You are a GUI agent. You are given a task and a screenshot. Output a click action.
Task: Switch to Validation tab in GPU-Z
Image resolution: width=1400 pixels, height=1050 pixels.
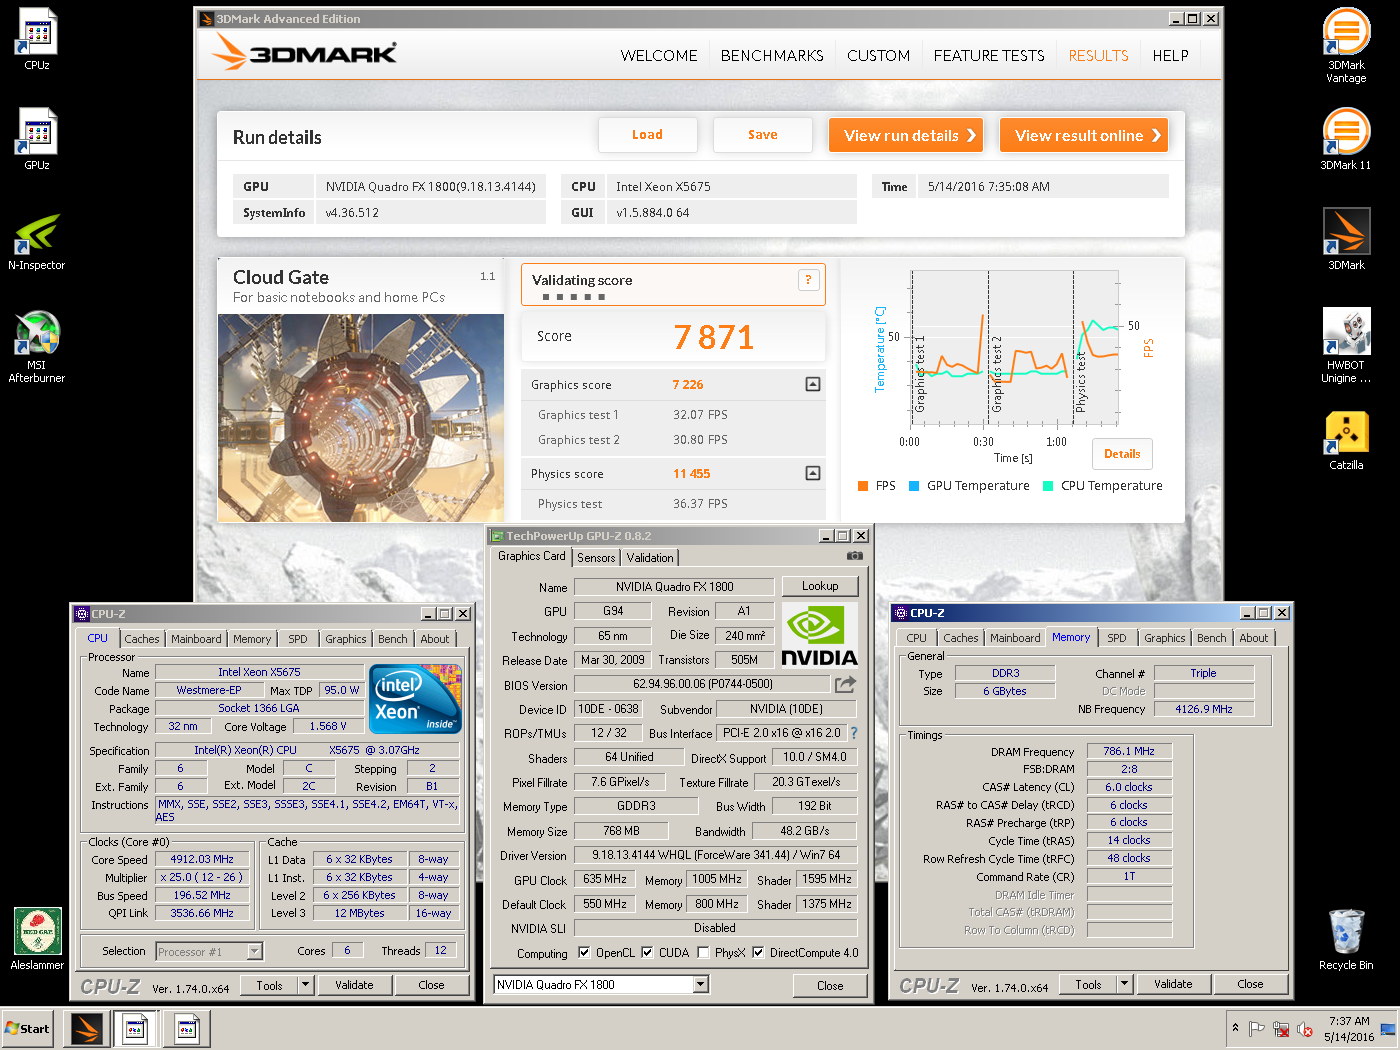pos(651,558)
